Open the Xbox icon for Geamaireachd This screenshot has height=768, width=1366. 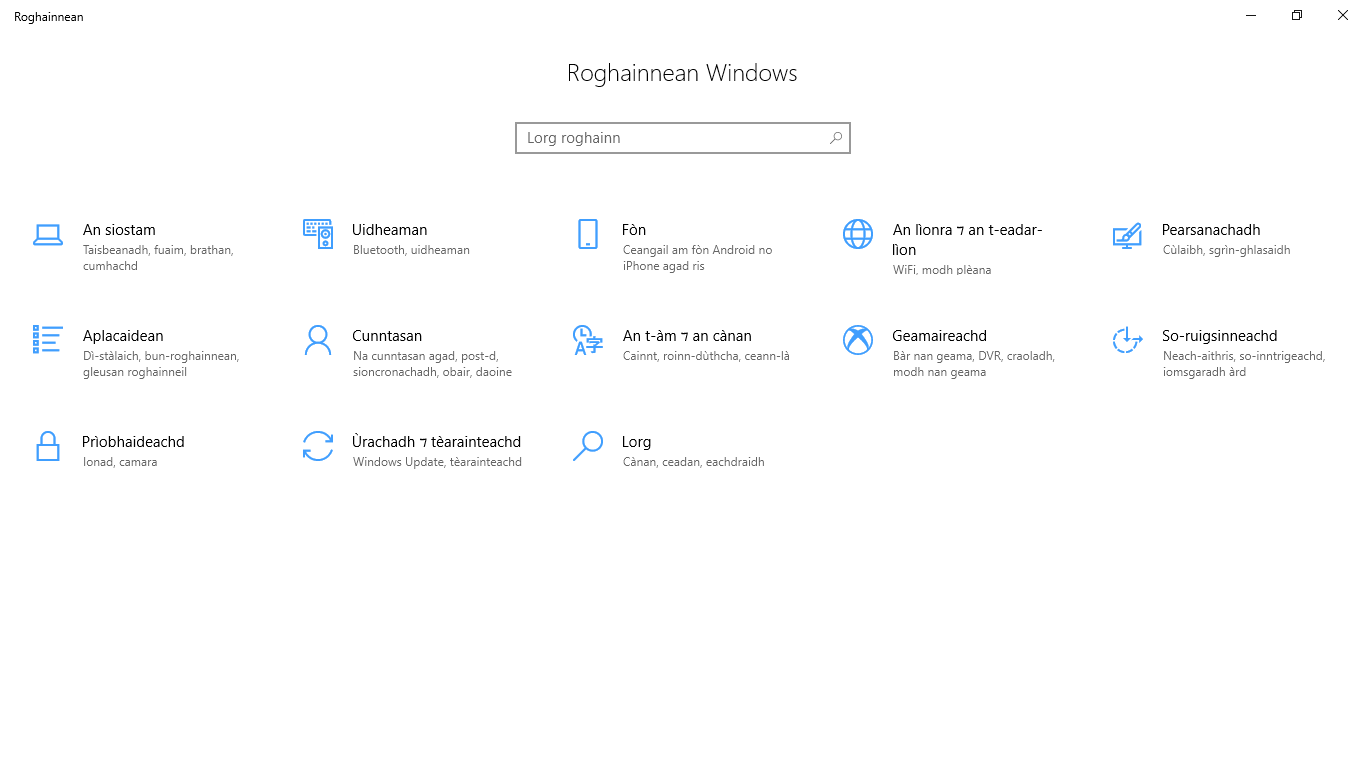(858, 340)
